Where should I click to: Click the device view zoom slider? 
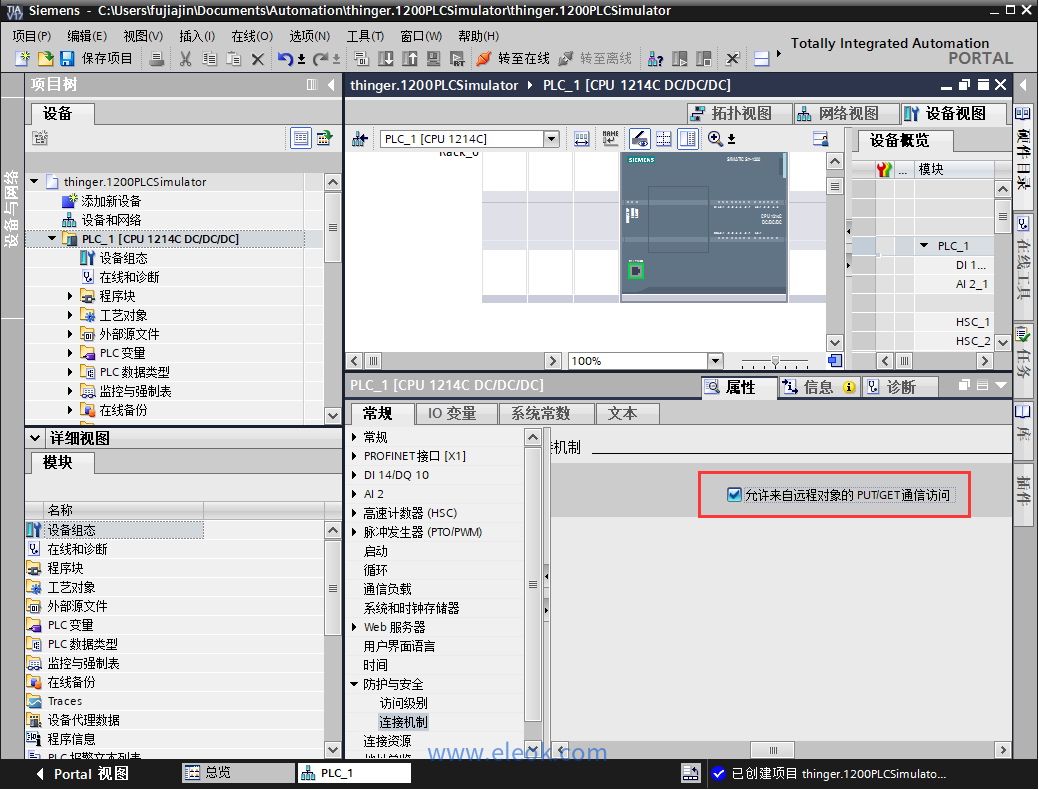(x=775, y=361)
